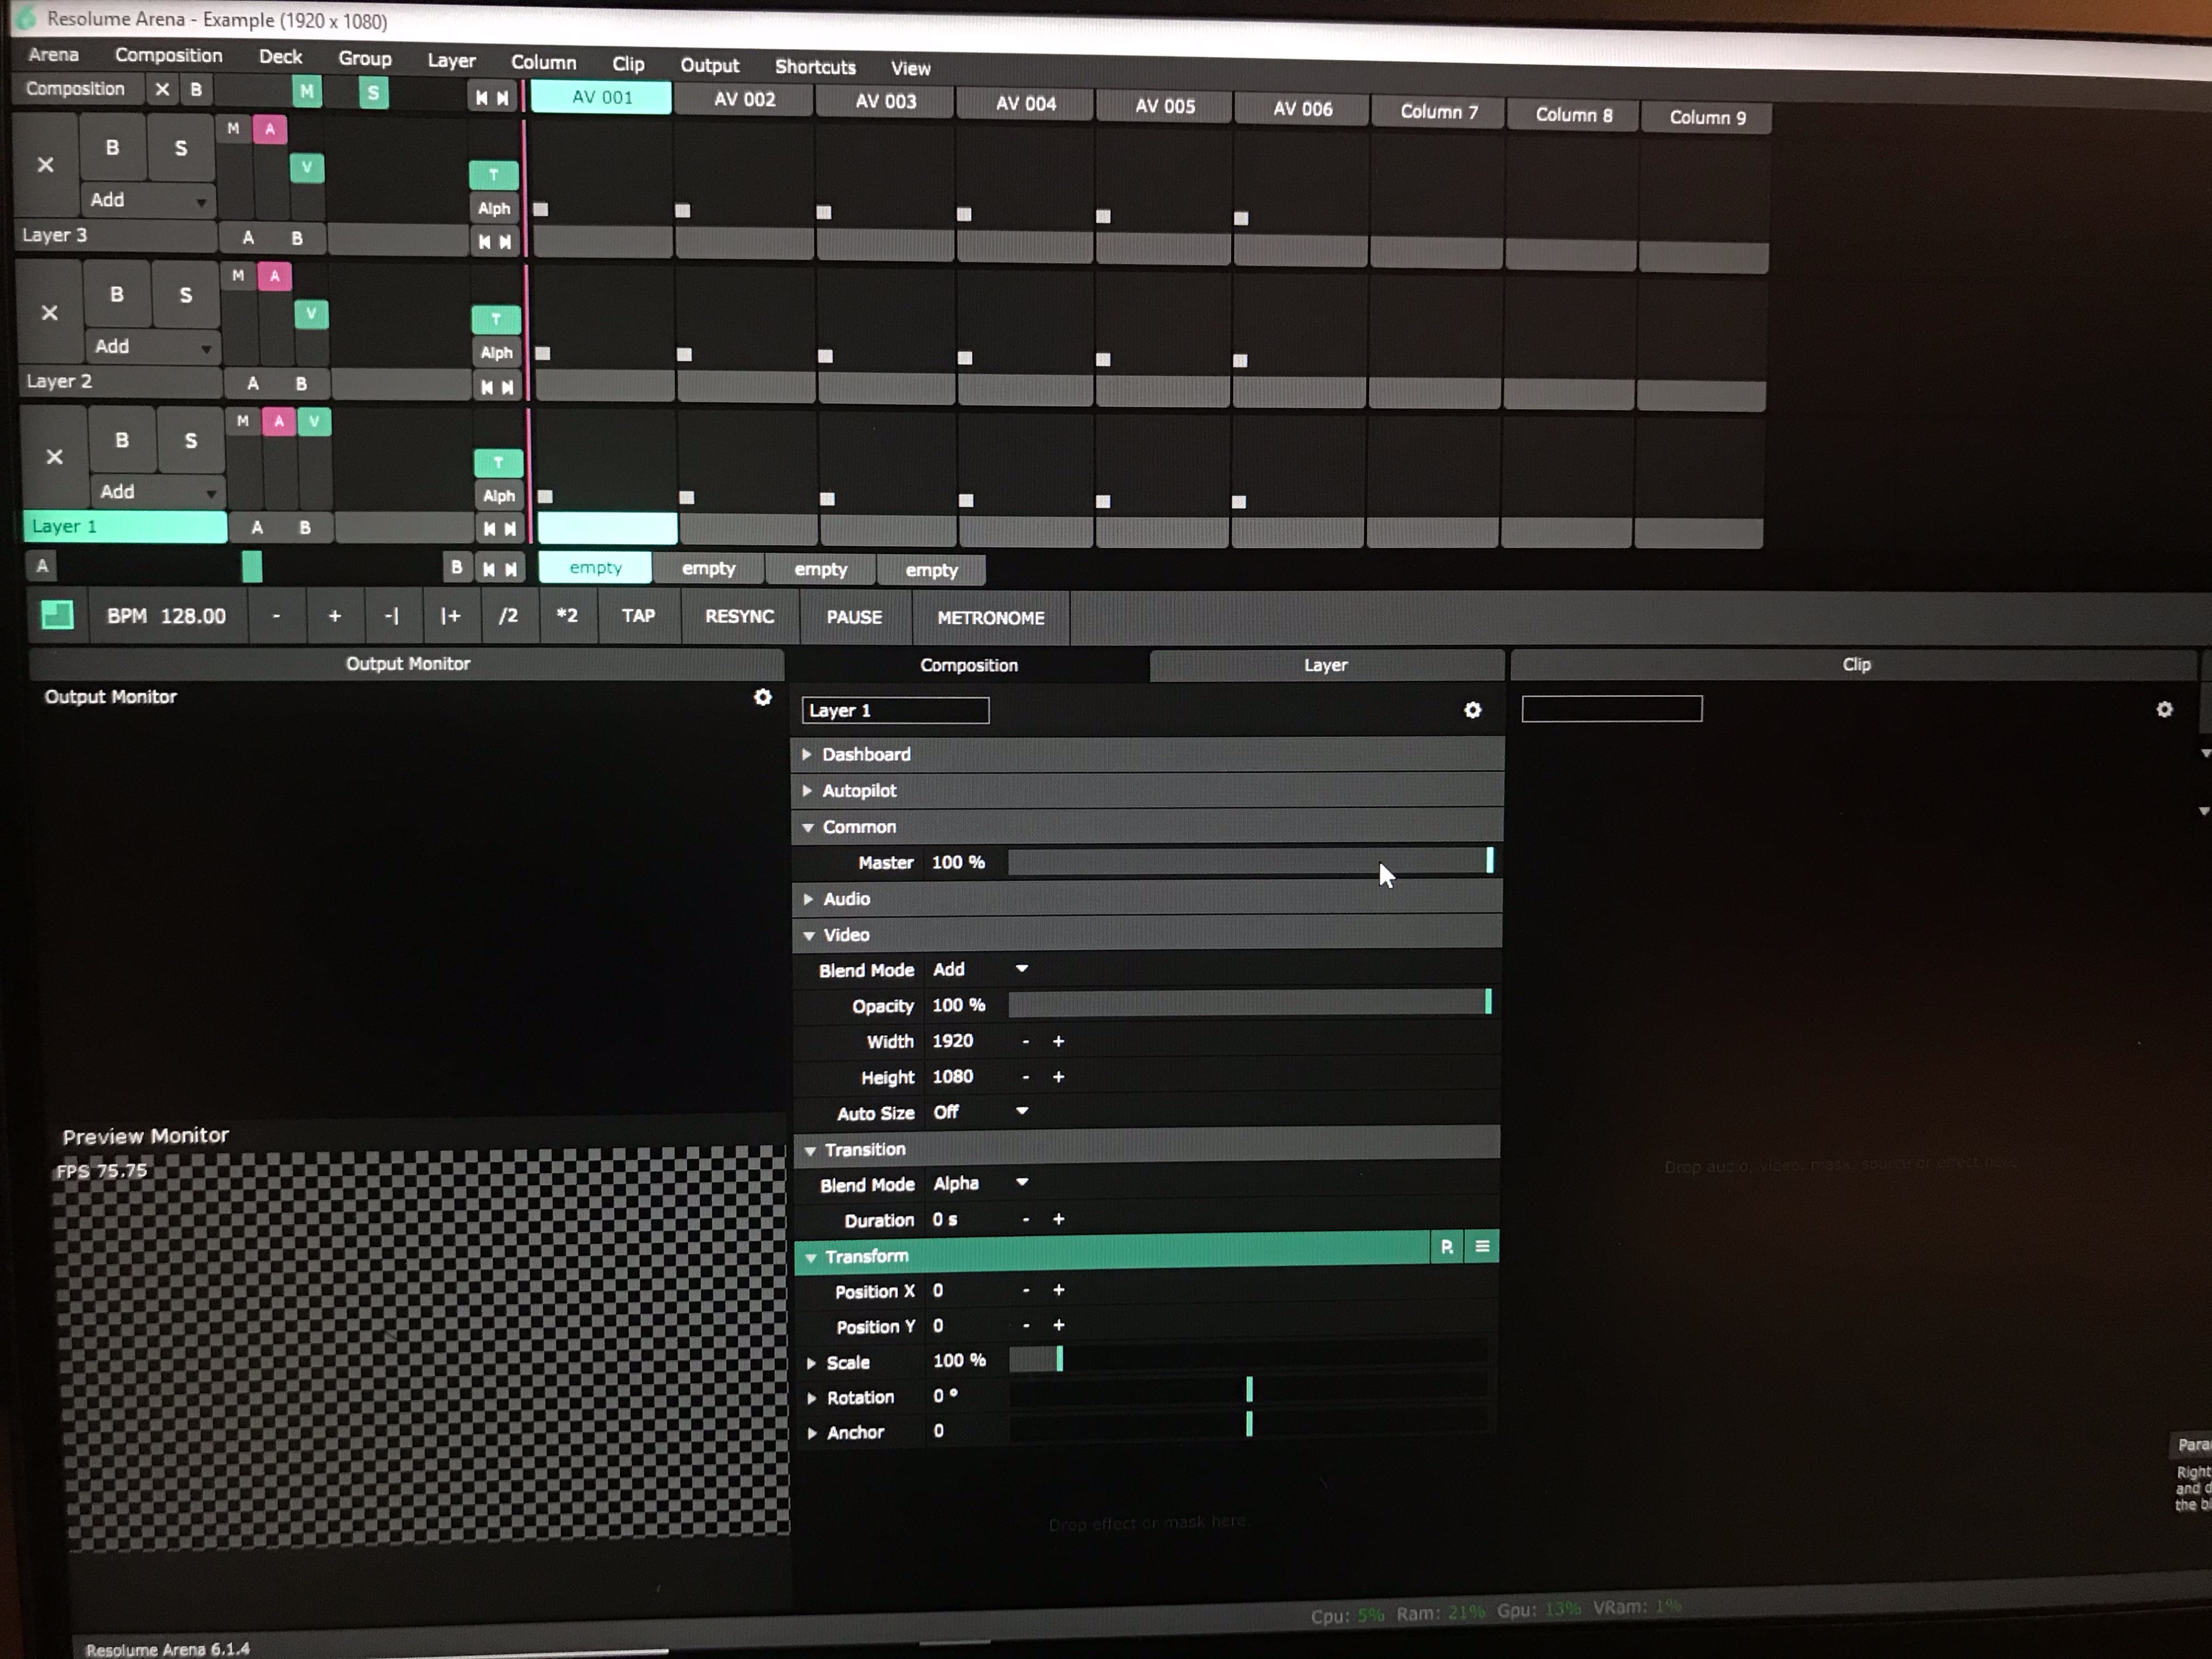Open the Output menu
The image size is (2212, 1659).
[709, 66]
